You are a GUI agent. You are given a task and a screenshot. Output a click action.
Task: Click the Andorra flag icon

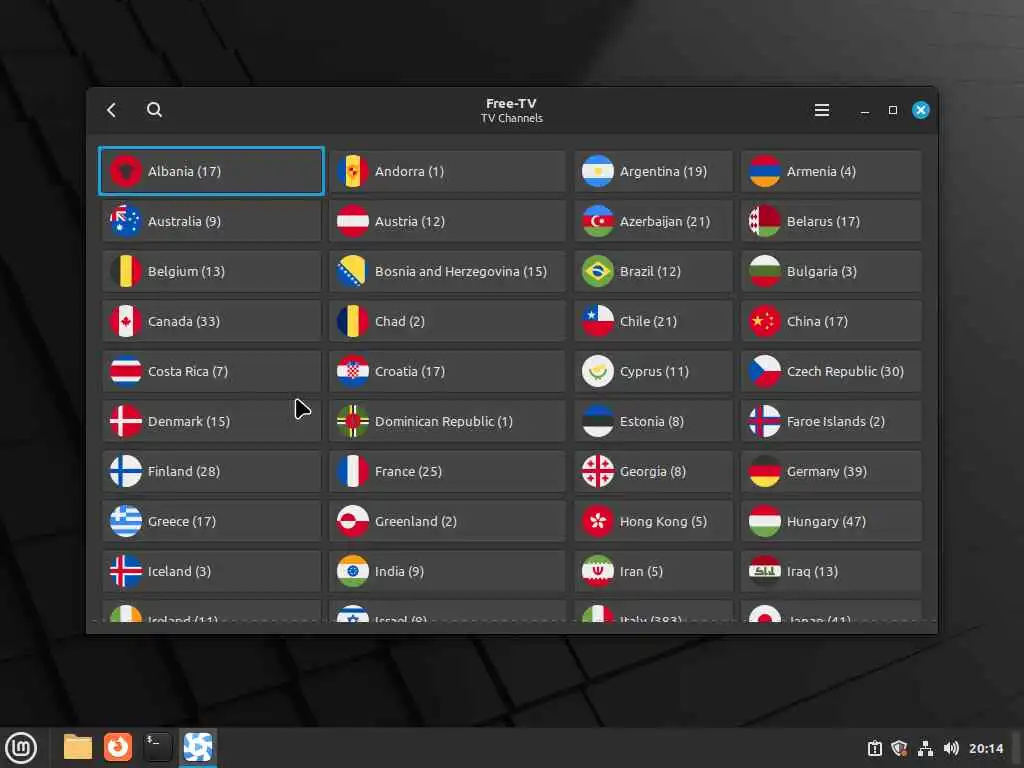click(353, 171)
